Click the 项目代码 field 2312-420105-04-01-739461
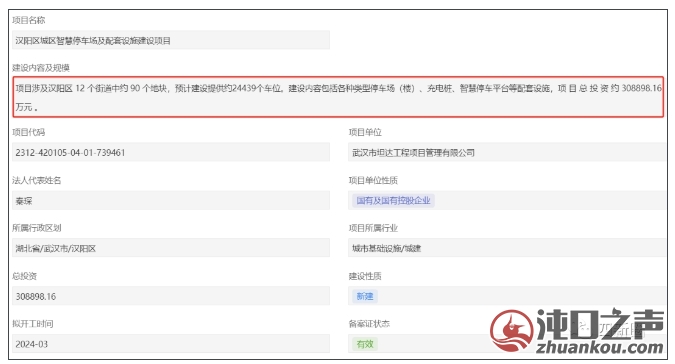The image size is (675, 364). (x=171, y=152)
